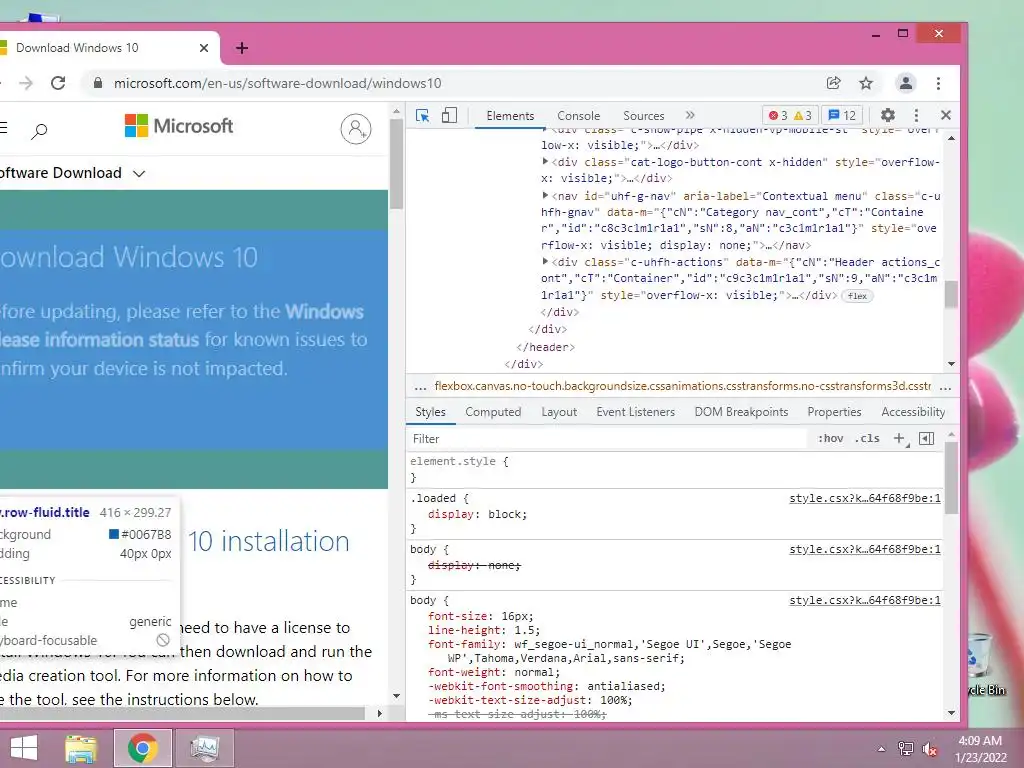Open the Microsoft site search icon
The width and height of the screenshot is (1024, 768).
click(39, 131)
